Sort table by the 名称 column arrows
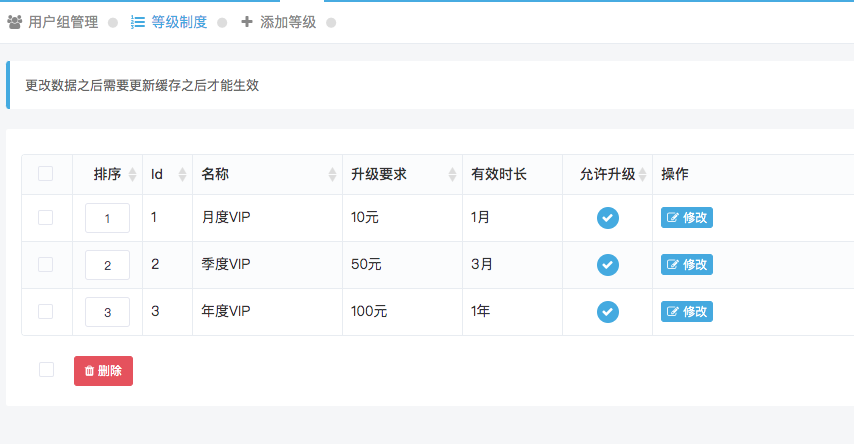The image size is (854, 444). click(x=332, y=174)
